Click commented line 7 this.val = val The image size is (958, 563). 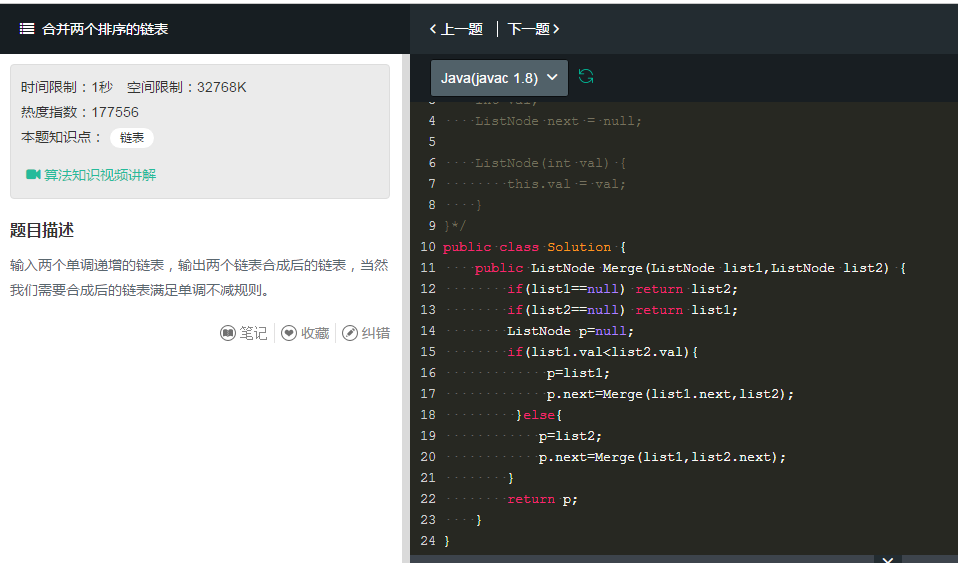566,184
